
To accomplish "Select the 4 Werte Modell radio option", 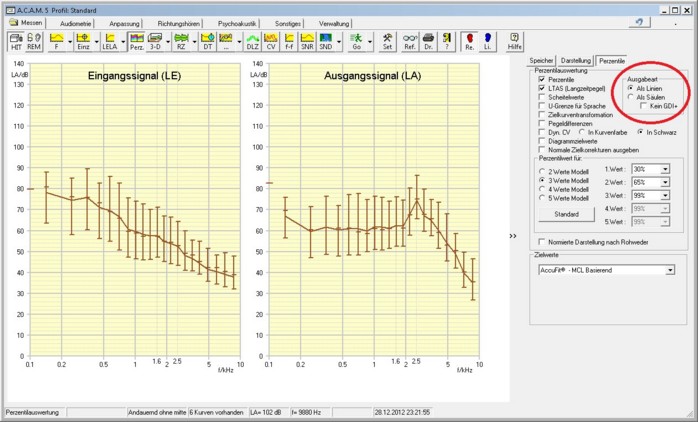I will (x=542, y=189).
